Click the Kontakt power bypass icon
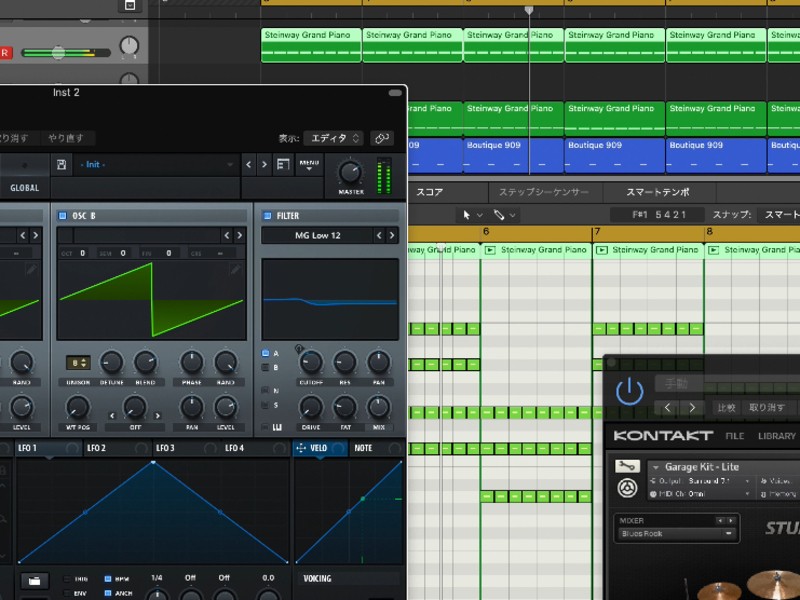The width and height of the screenshot is (800, 600). click(x=630, y=391)
